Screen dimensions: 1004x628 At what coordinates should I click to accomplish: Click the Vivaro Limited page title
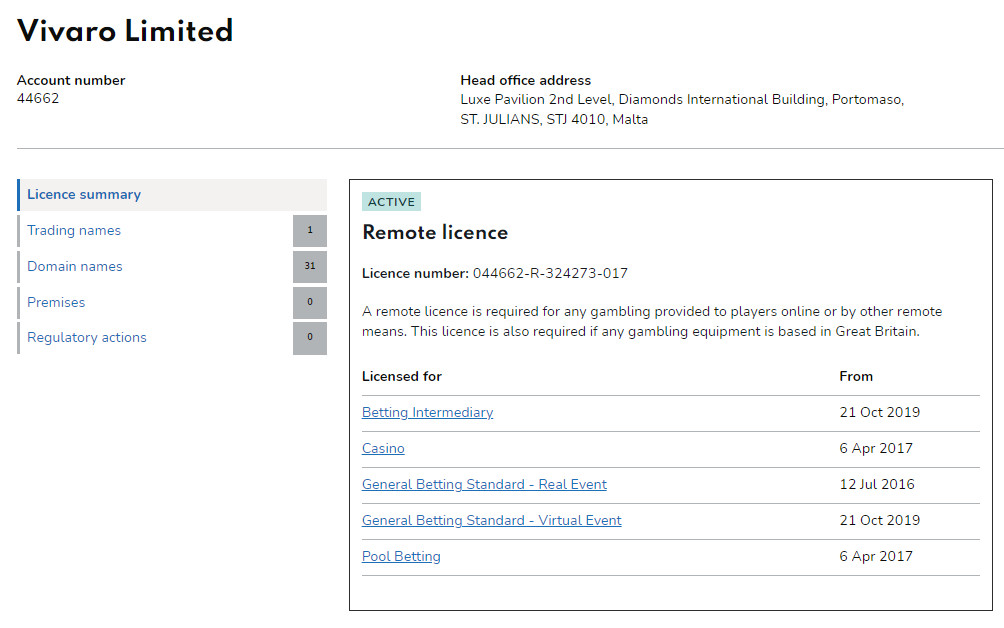pos(125,31)
